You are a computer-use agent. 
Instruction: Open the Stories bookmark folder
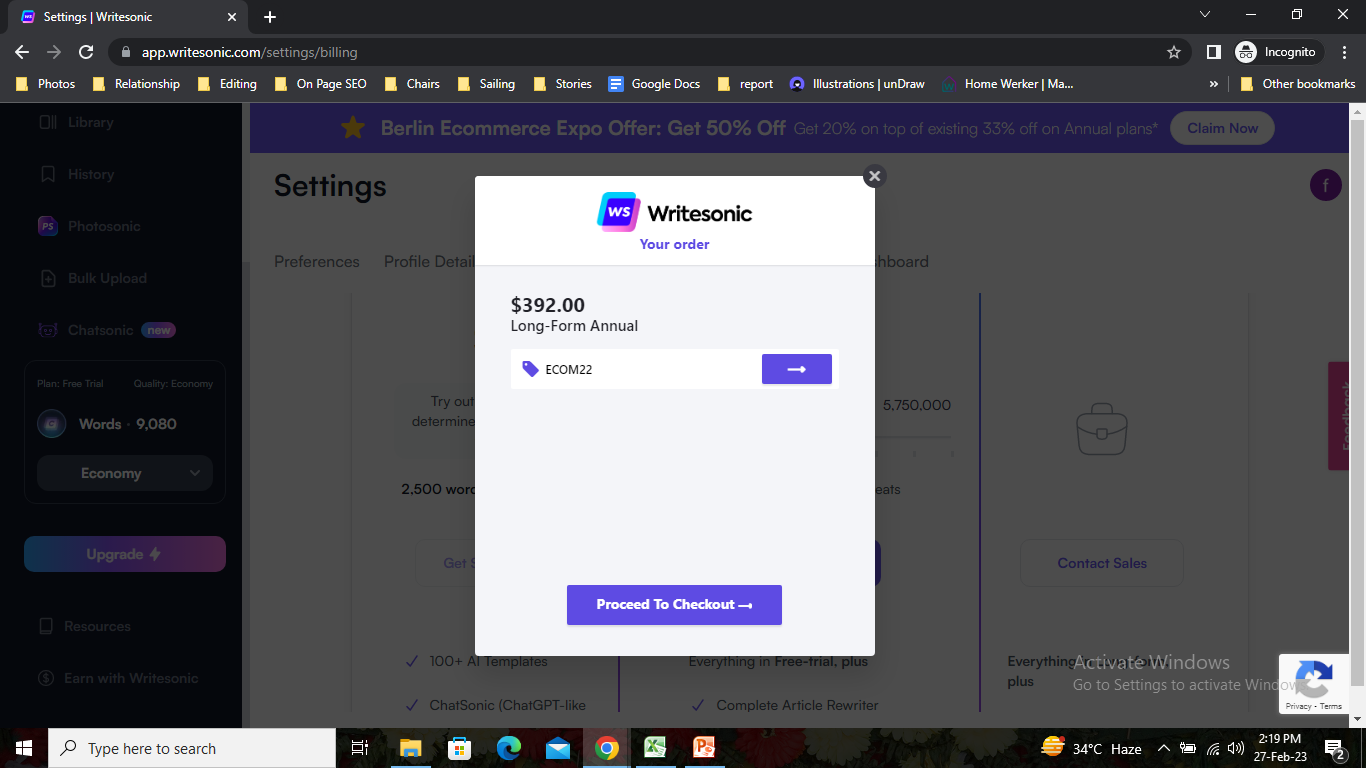[x=564, y=84]
